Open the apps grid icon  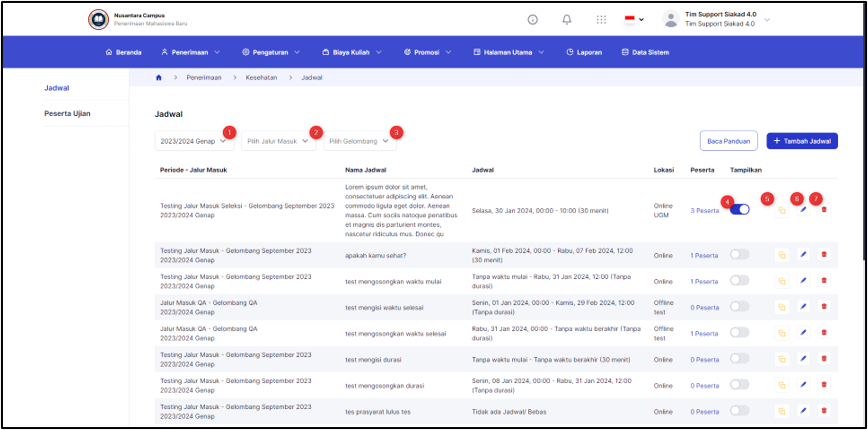click(601, 20)
